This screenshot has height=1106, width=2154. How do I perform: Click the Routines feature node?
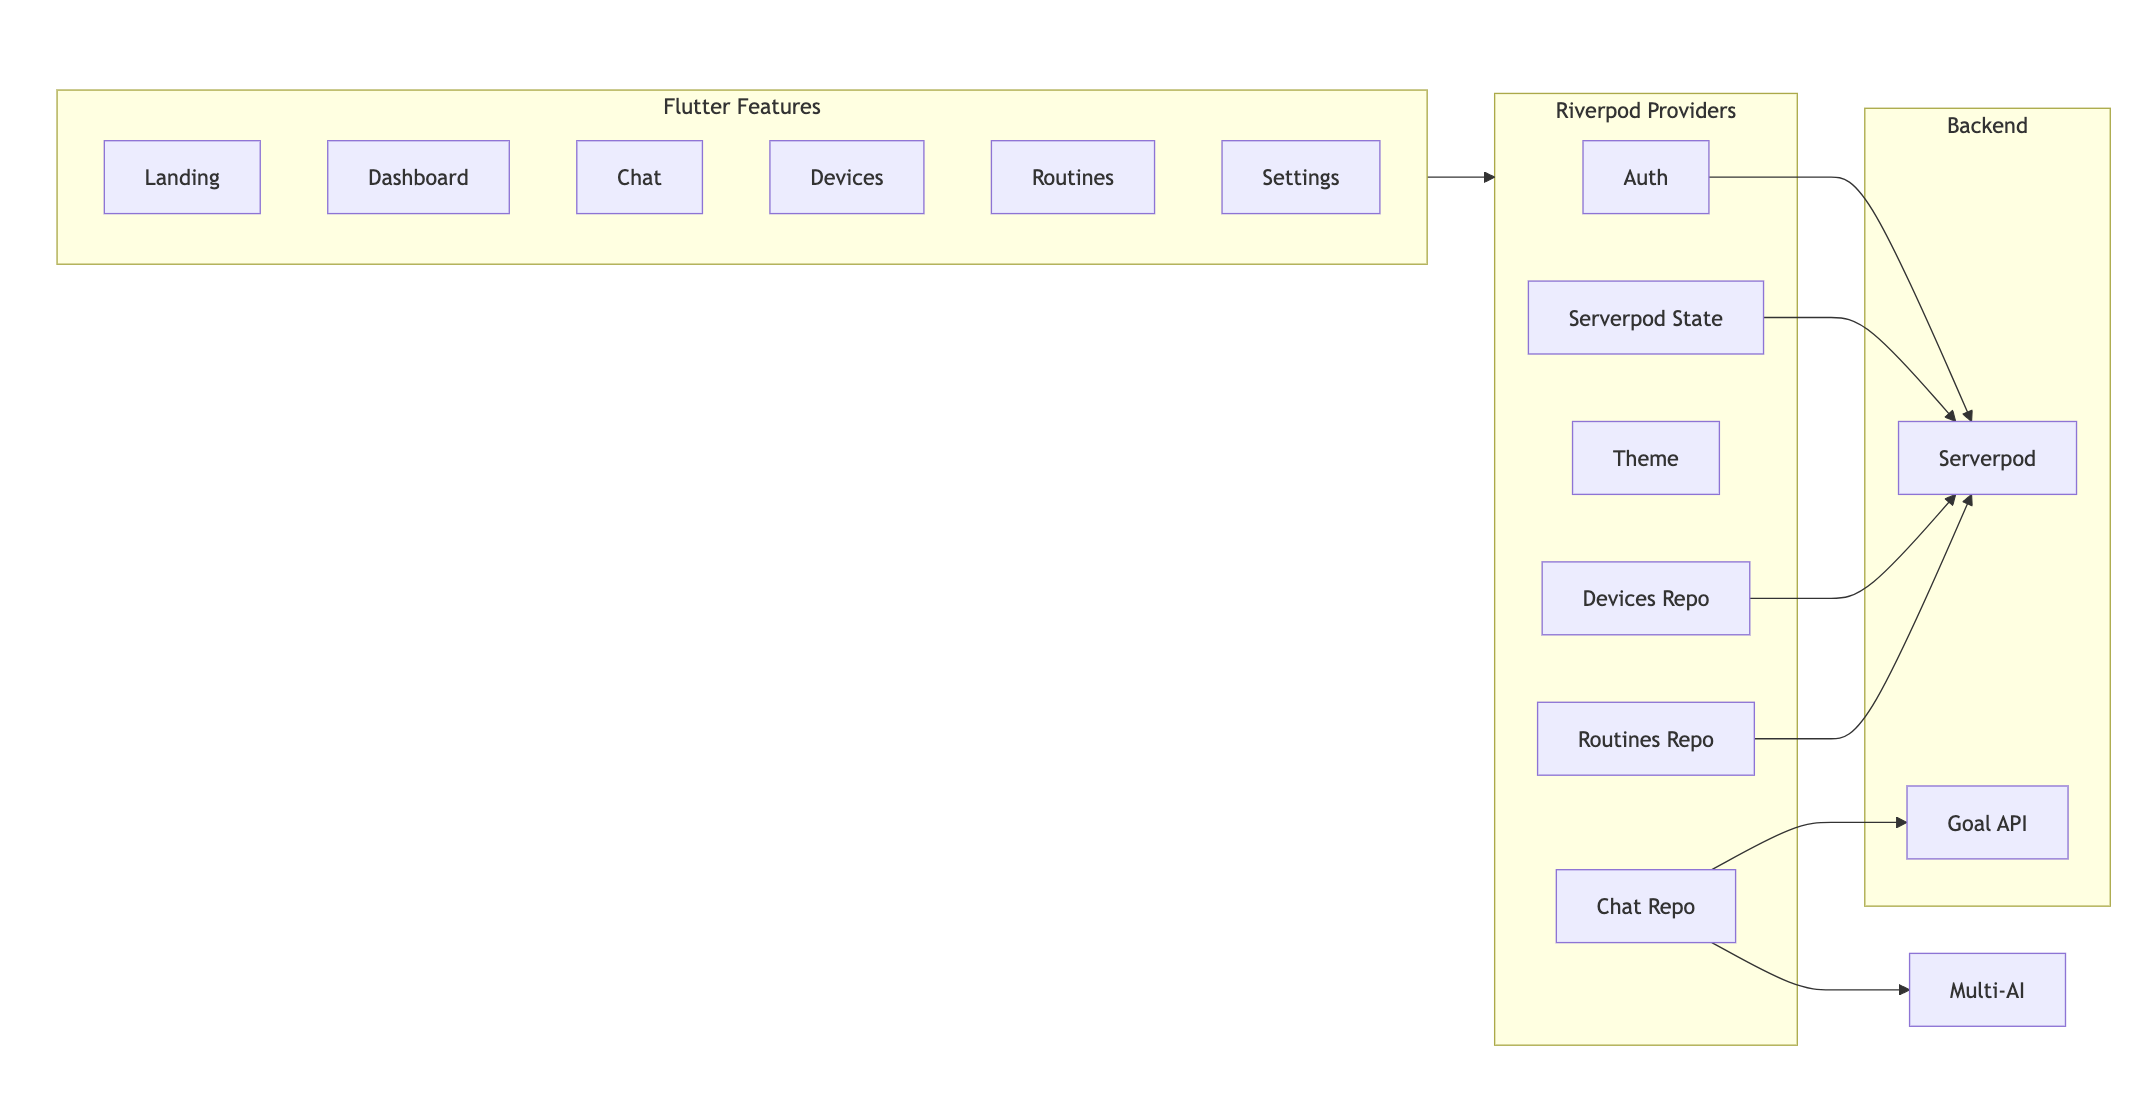(1072, 177)
